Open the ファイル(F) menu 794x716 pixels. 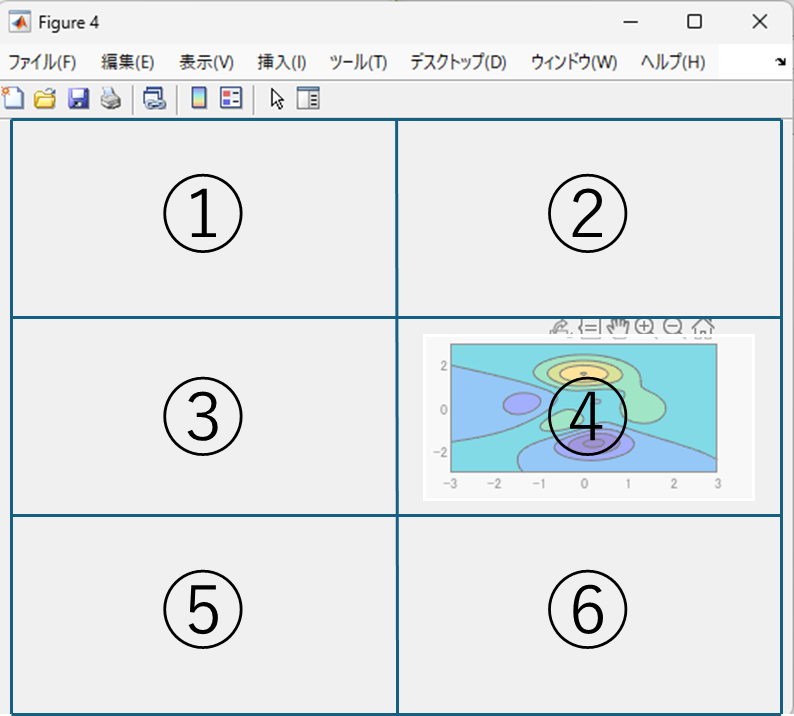click(42, 62)
